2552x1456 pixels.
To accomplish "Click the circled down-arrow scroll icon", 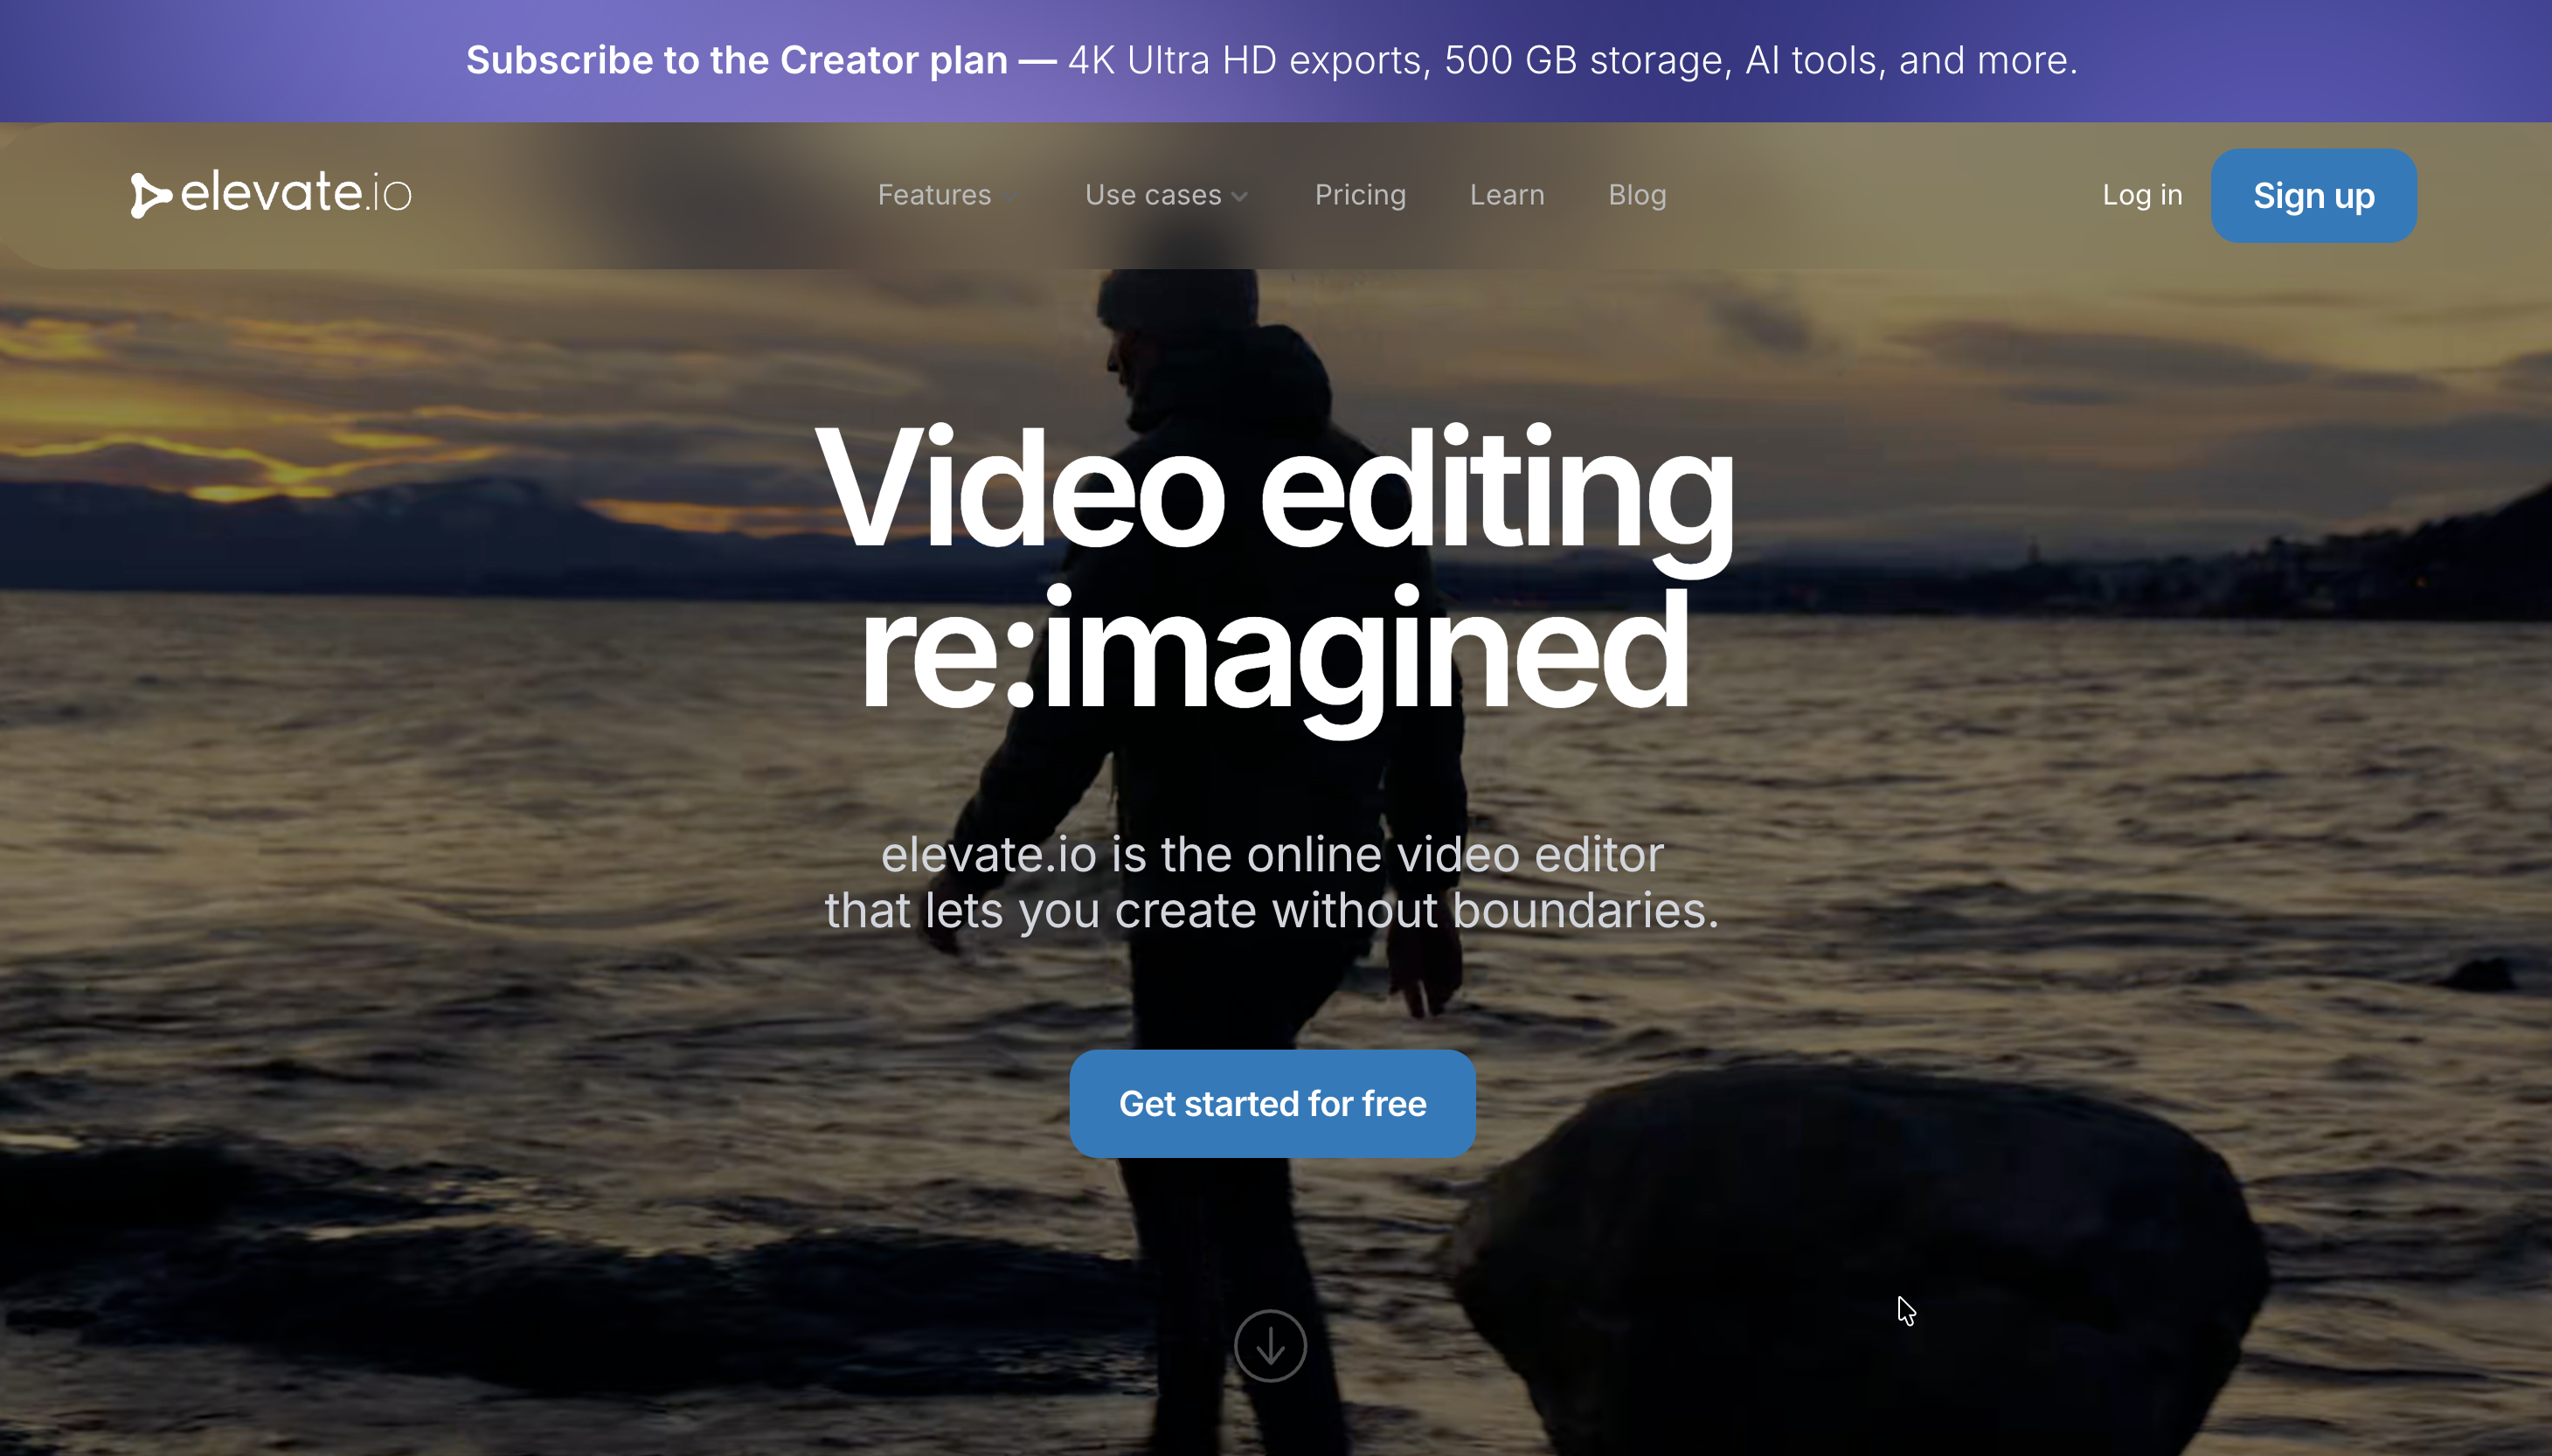I will 1270,1346.
